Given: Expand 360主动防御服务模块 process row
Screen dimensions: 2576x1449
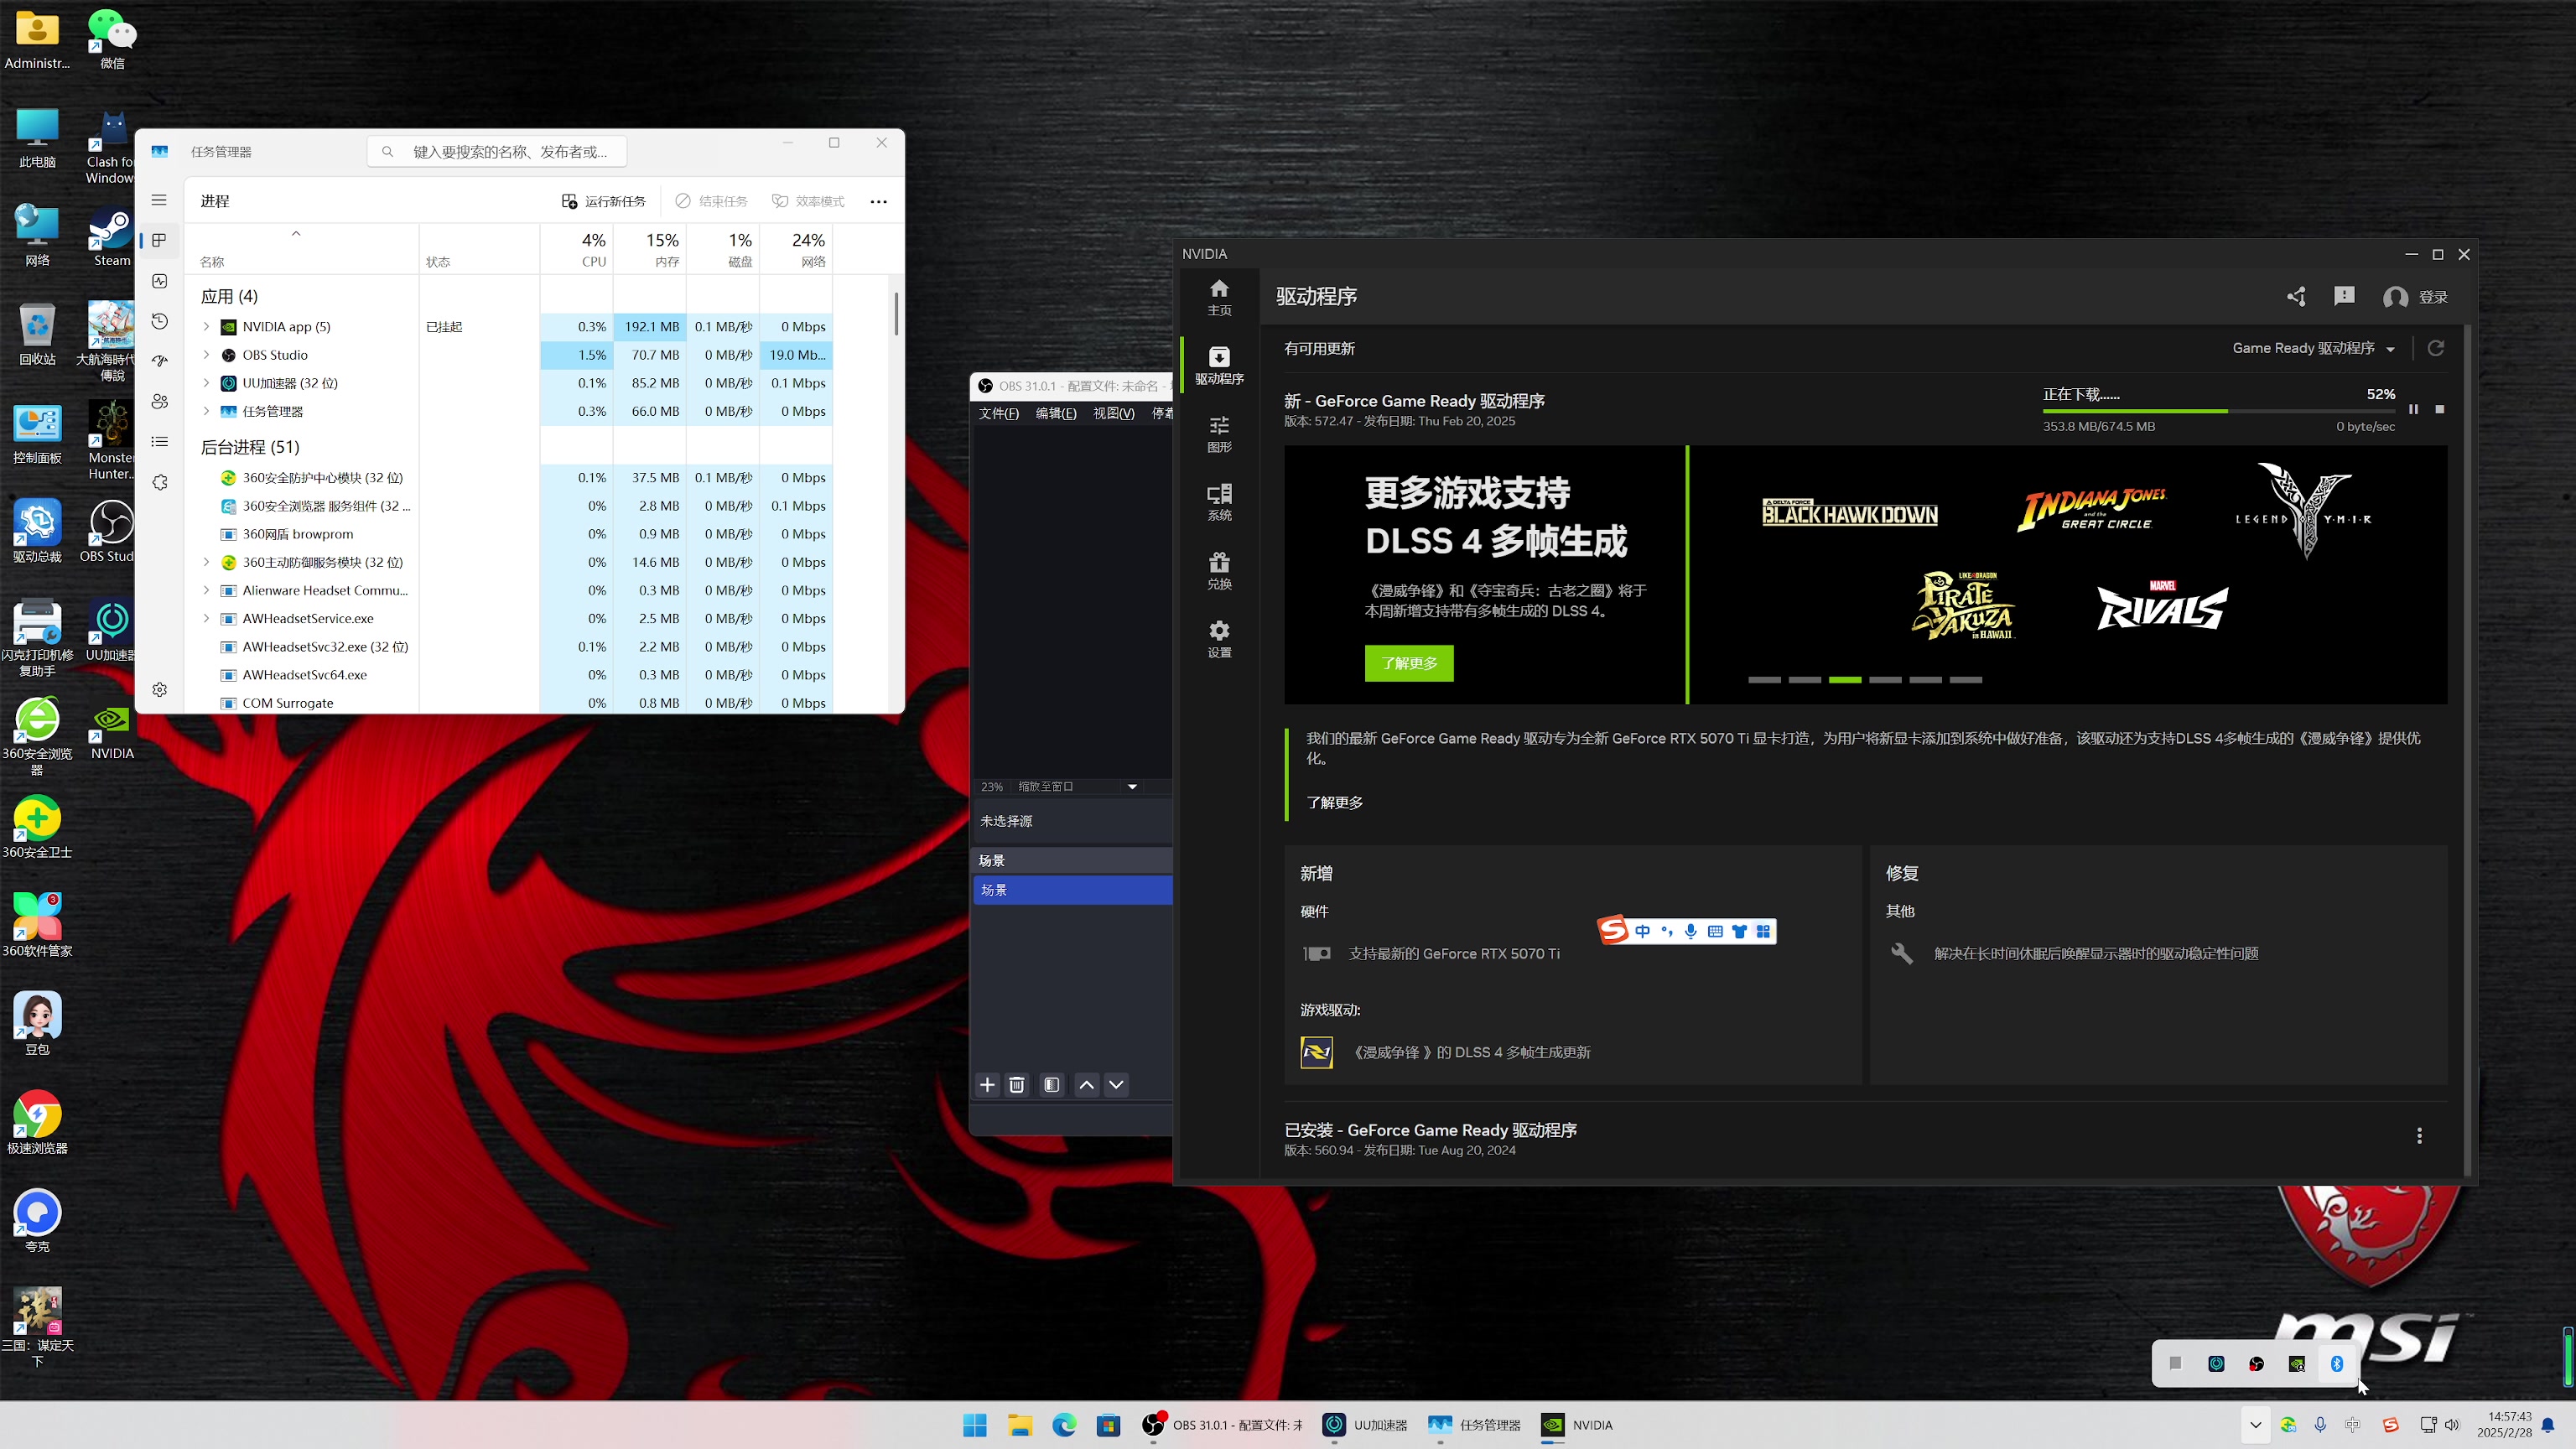Looking at the screenshot, I should coord(207,562).
